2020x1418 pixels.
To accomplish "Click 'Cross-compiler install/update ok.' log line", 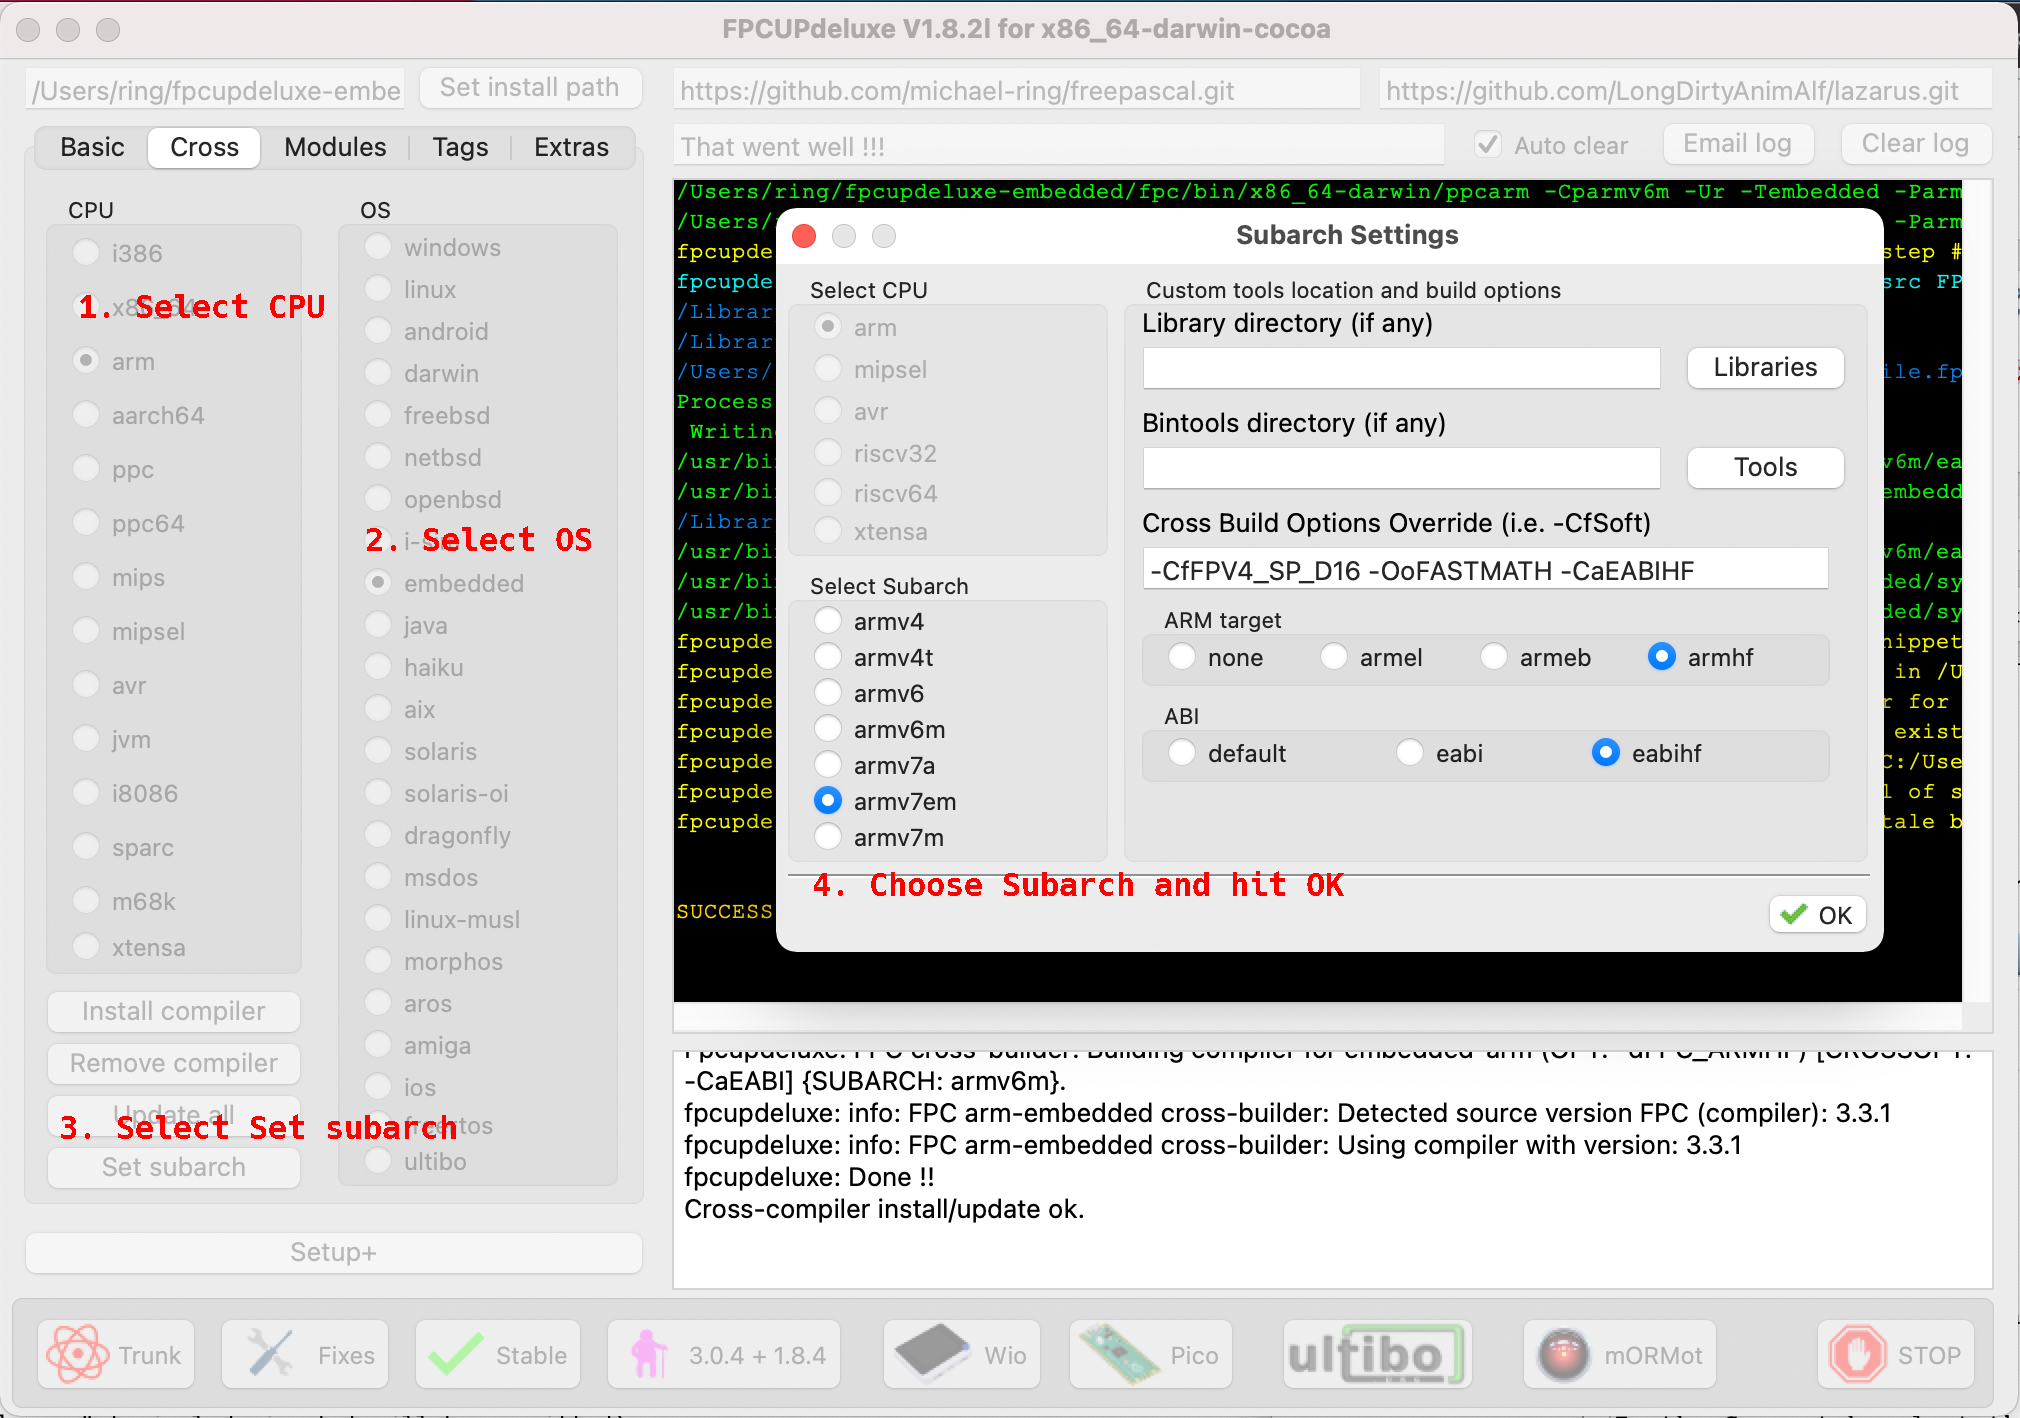I will coord(884,1209).
